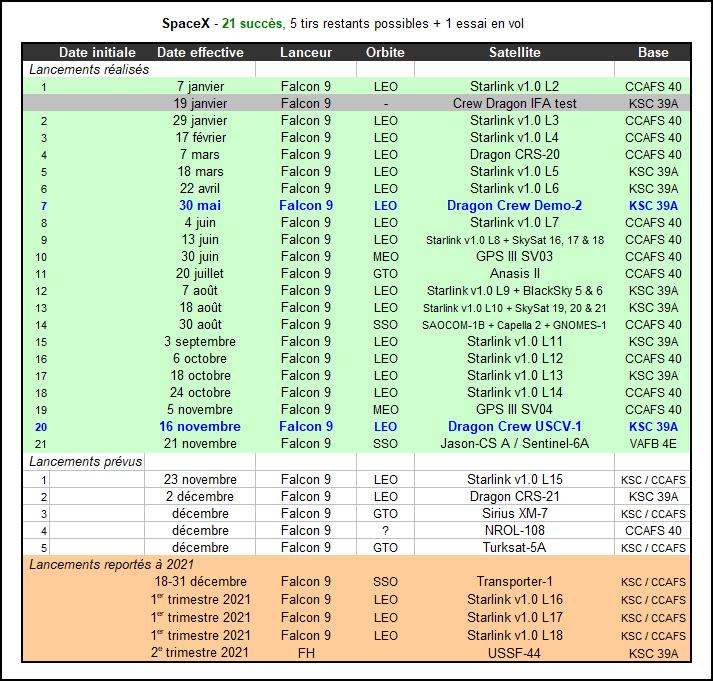The width and height of the screenshot is (713, 681).
Task: Select the 'Starlink v1.0 L7' cell
Action: (x=514, y=222)
